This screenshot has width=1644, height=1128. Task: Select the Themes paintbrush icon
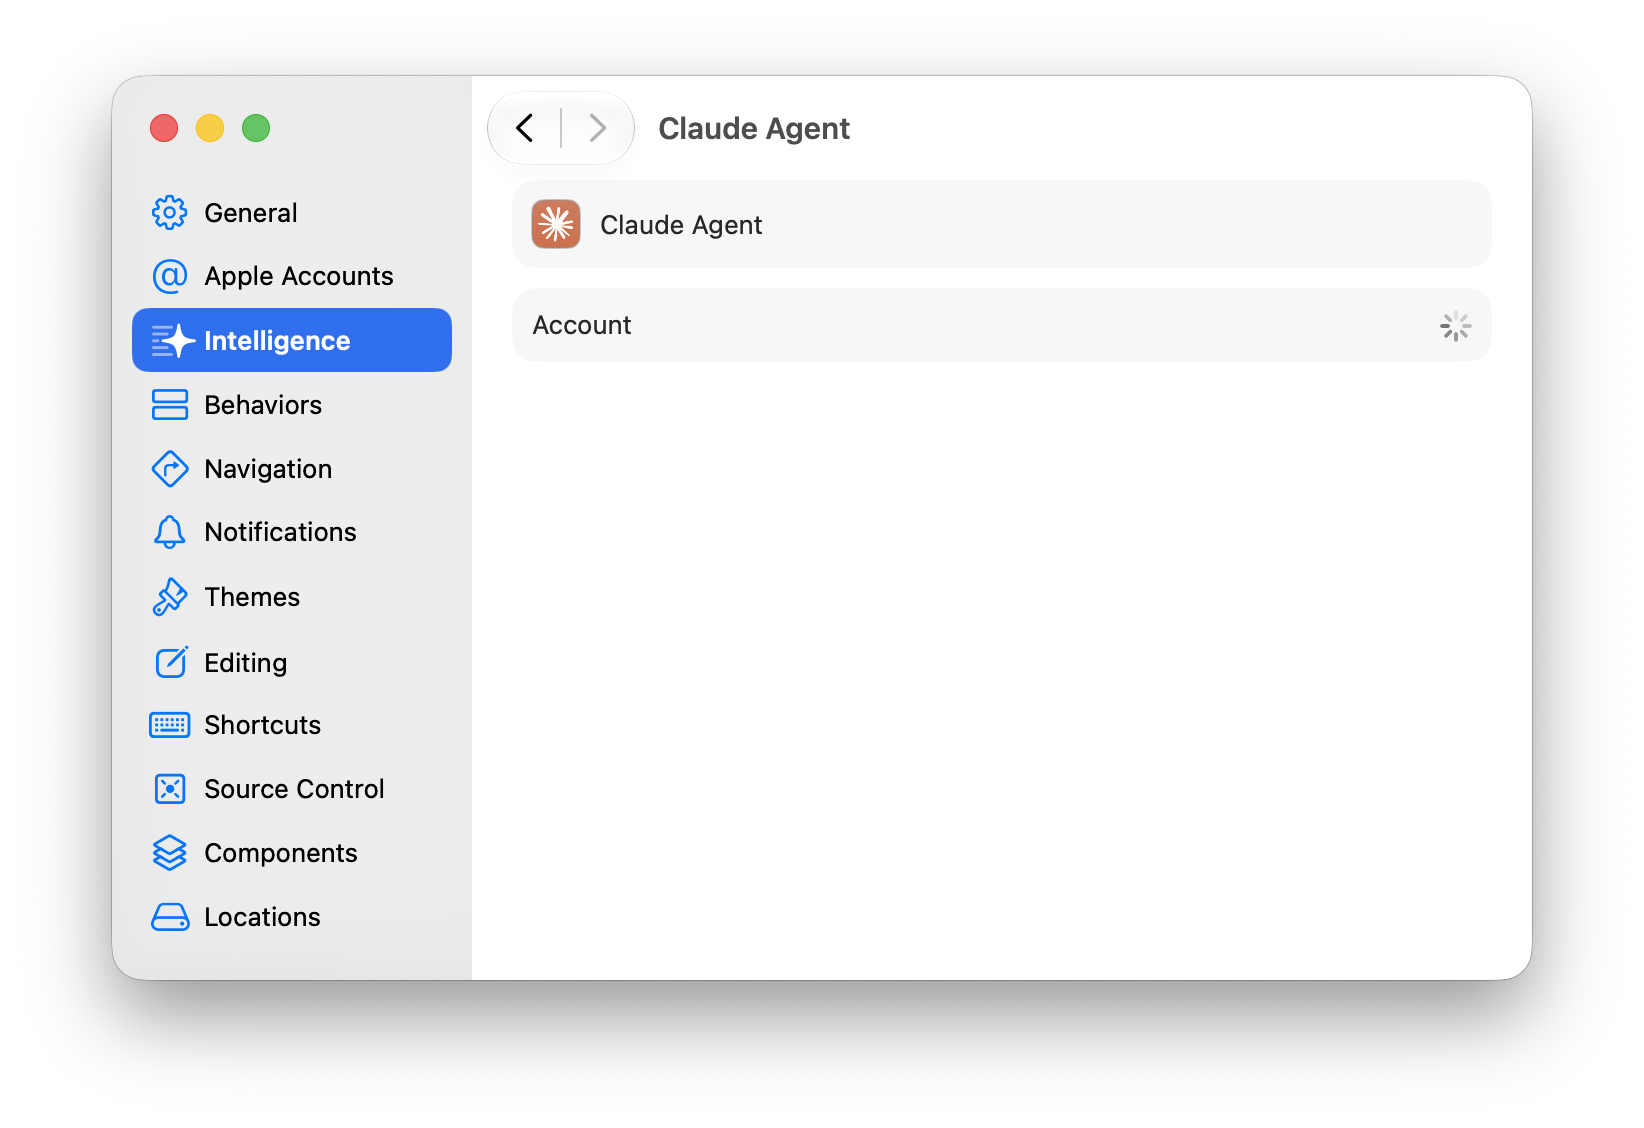tap(169, 597)
